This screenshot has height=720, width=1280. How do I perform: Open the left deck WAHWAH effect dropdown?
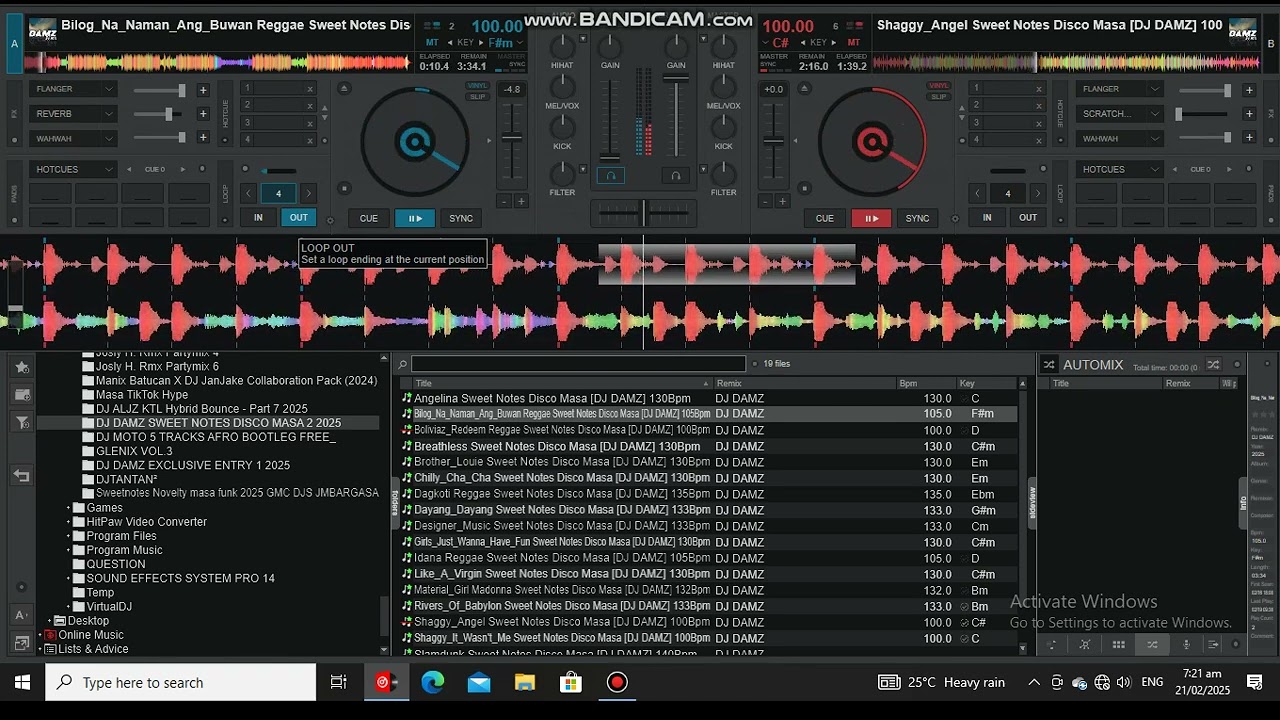click(x=73, y=139)
